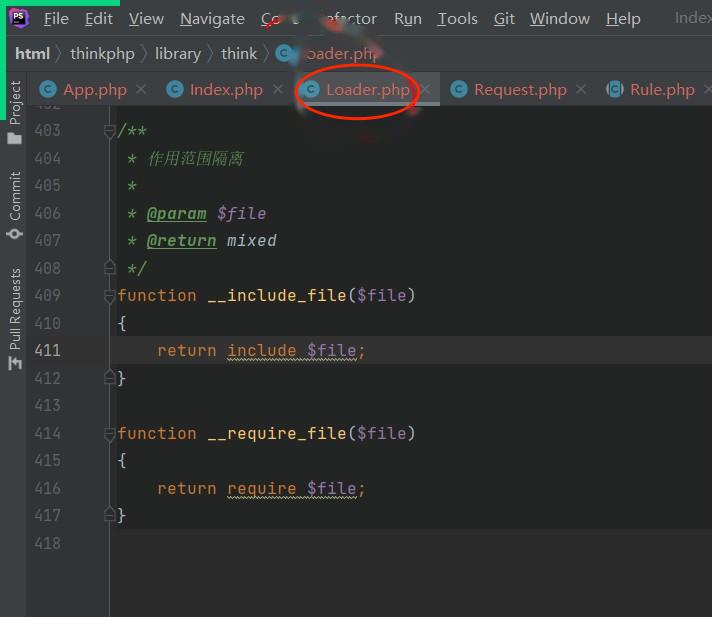Switch to the App.php editor tab
This screenshot has height=617, width=712.
pyautogui.click(x=95, y=89)
